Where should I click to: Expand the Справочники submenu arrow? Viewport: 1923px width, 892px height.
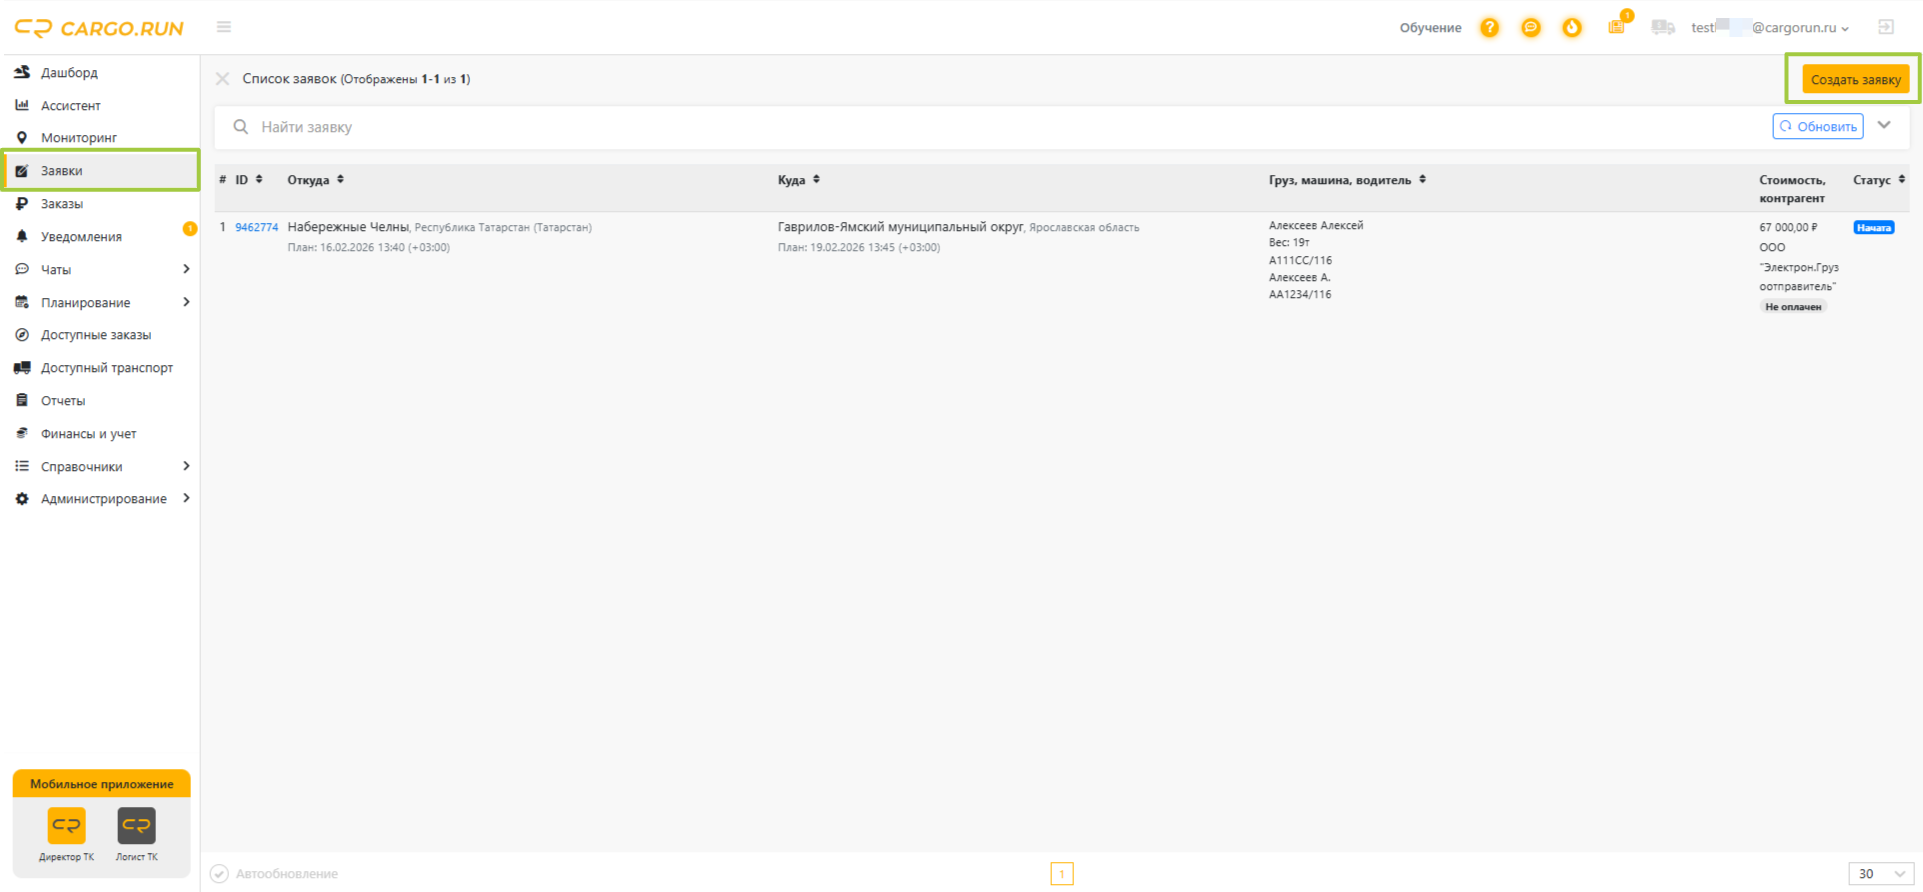click(x=186, y=466)
